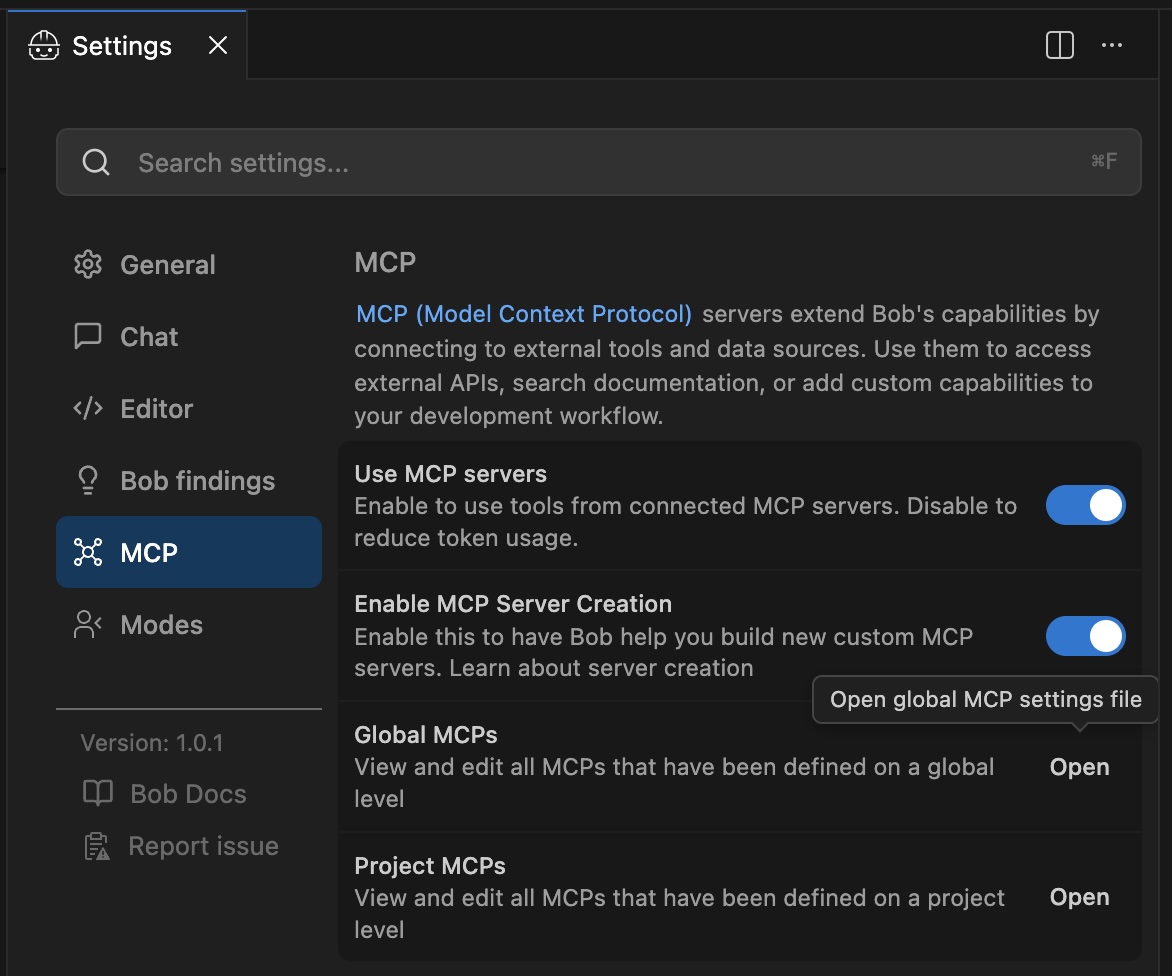Click the Chat speech bubble icon

87,336
